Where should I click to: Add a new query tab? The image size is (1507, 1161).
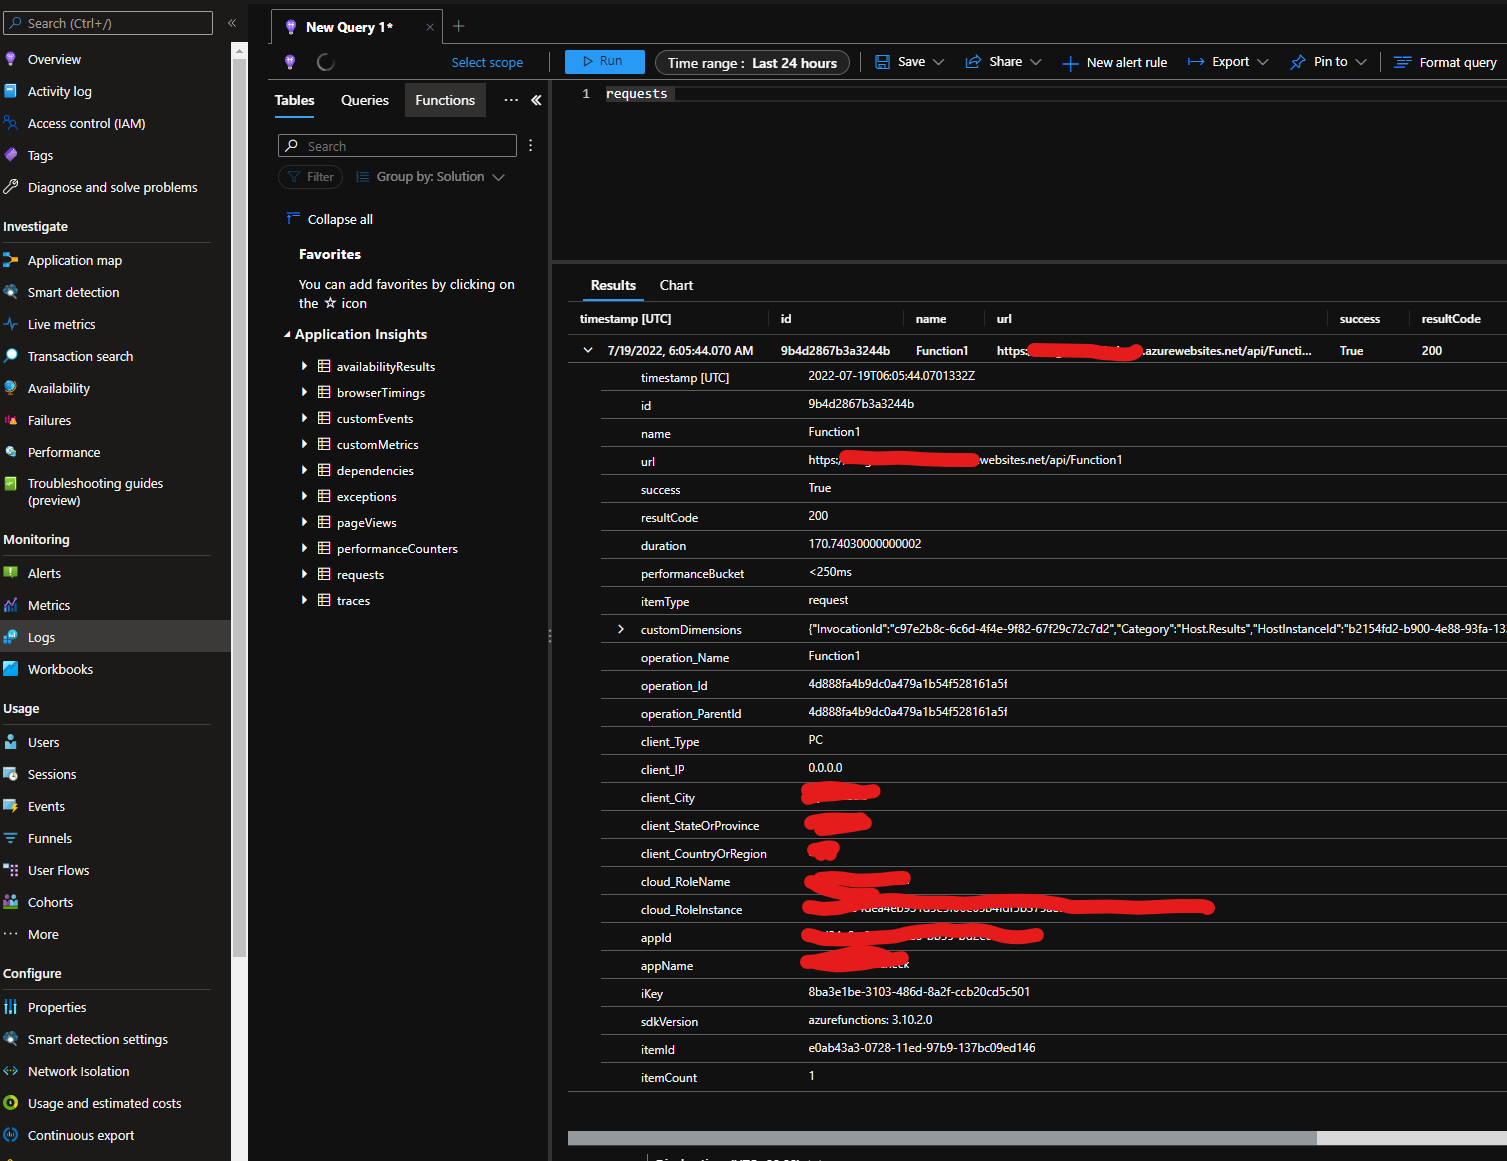[x=459, y=26]
